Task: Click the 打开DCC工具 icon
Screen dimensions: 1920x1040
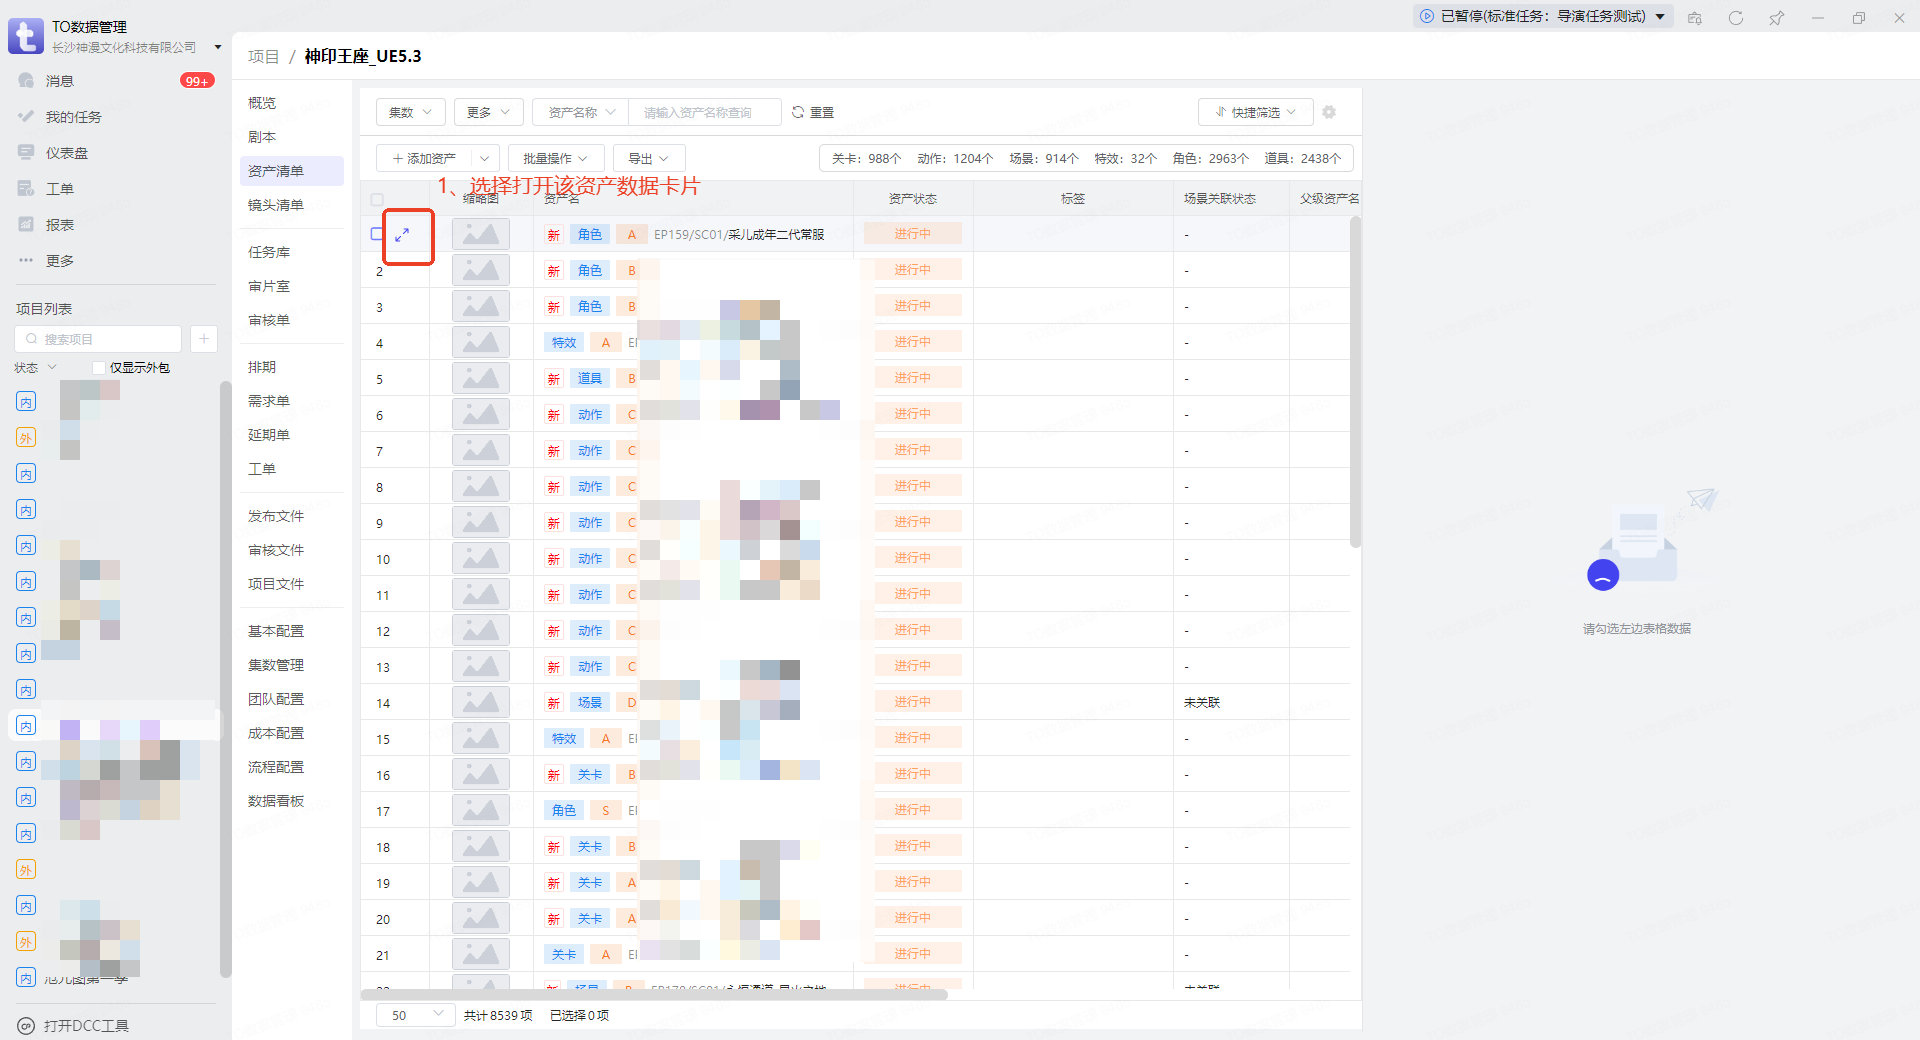Action: [26, 1026]
